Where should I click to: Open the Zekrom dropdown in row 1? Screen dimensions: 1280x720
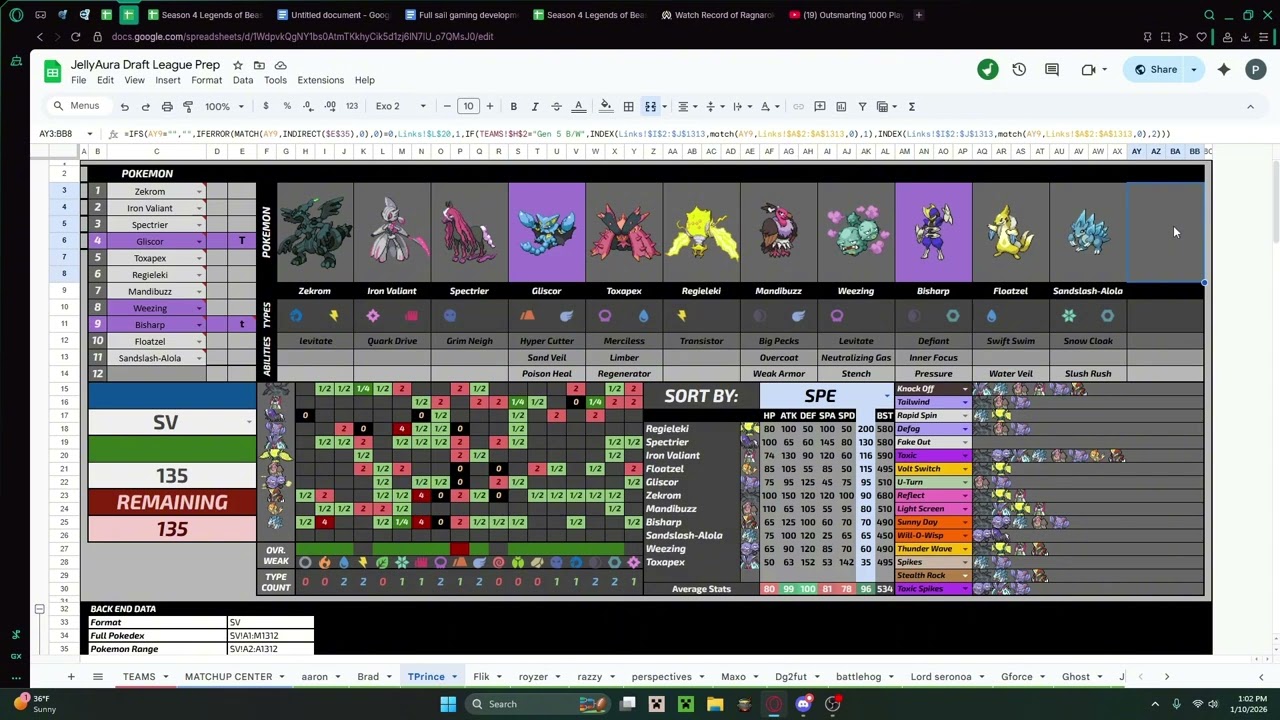199,192
